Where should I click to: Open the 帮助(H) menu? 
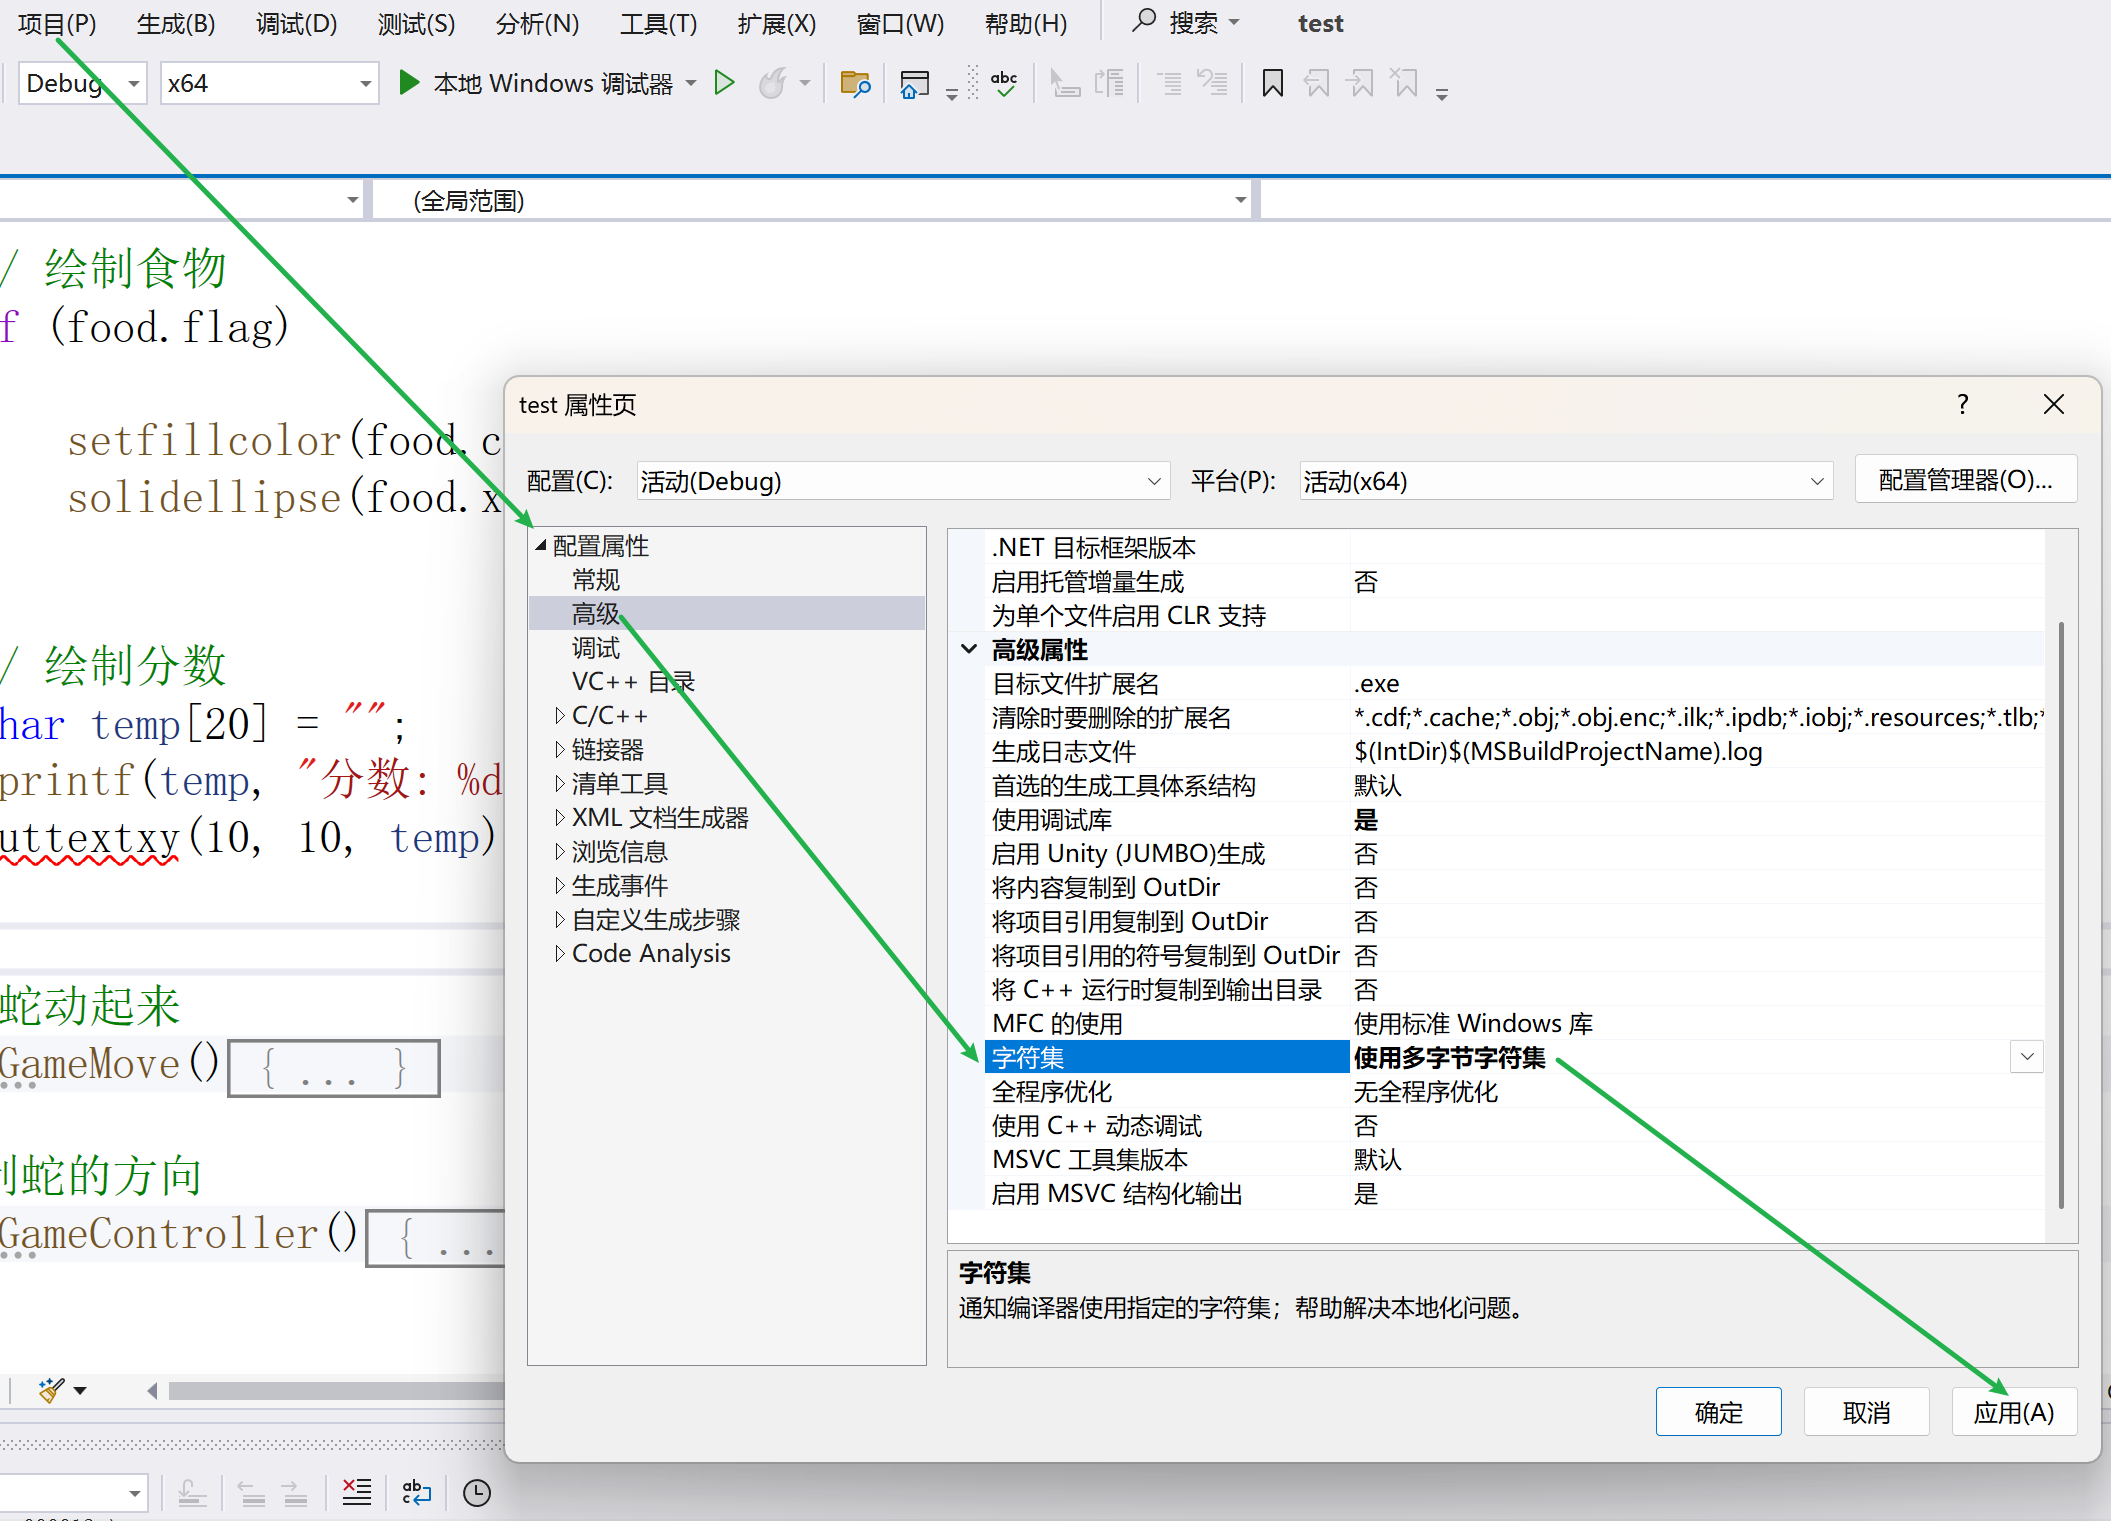1025,23
